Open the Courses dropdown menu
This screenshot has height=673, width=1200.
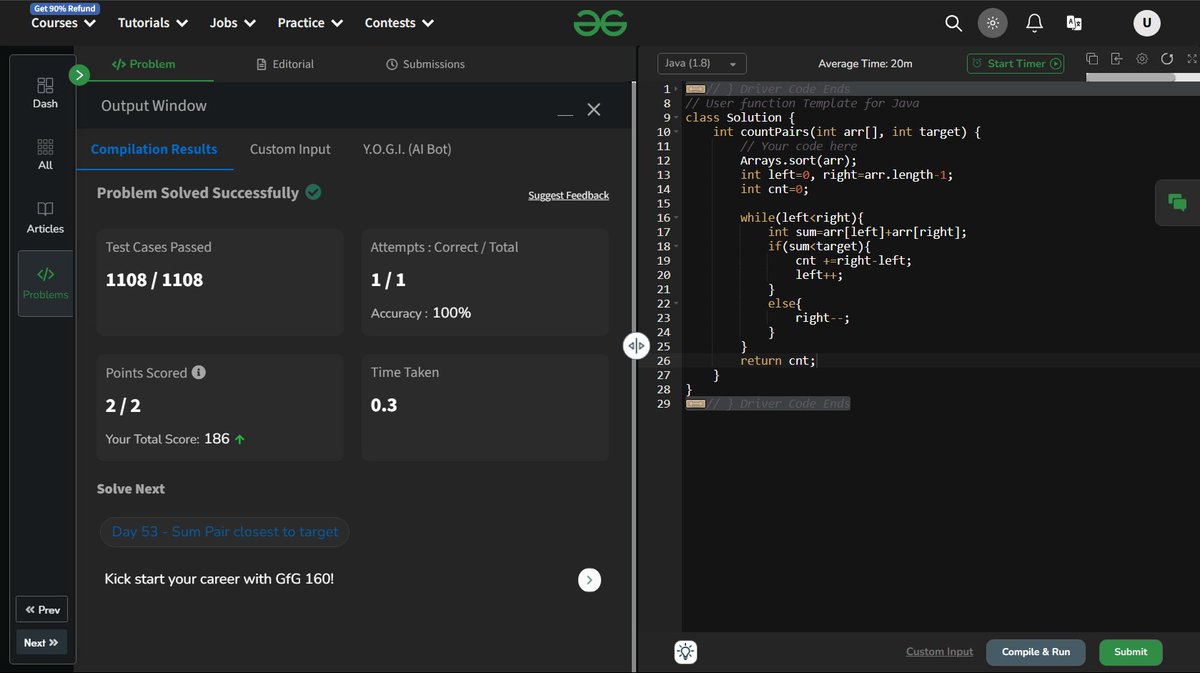[x=64, y=23]
